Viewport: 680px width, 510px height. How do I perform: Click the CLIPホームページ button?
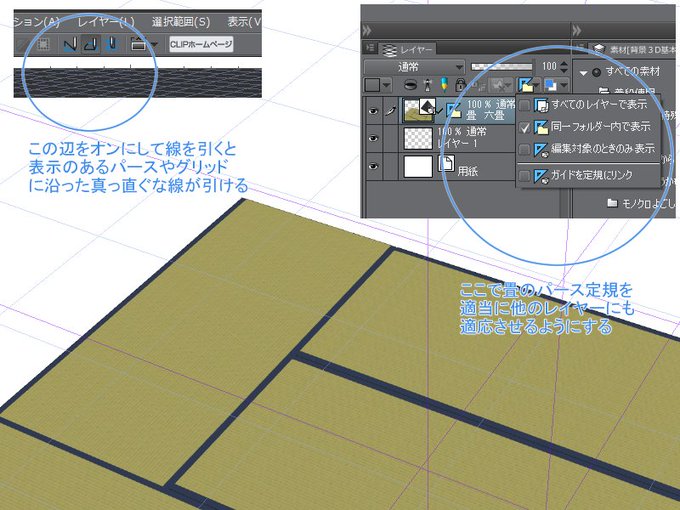click(x=201, y=44)
